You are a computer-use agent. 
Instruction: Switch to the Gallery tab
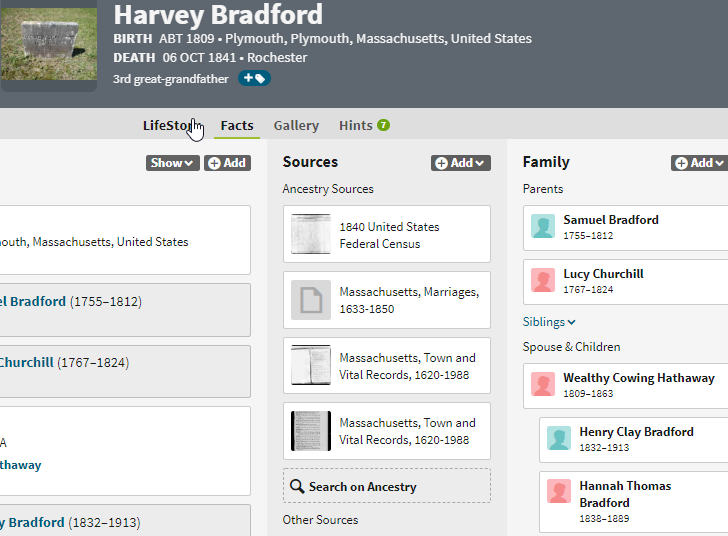(296, 126)
